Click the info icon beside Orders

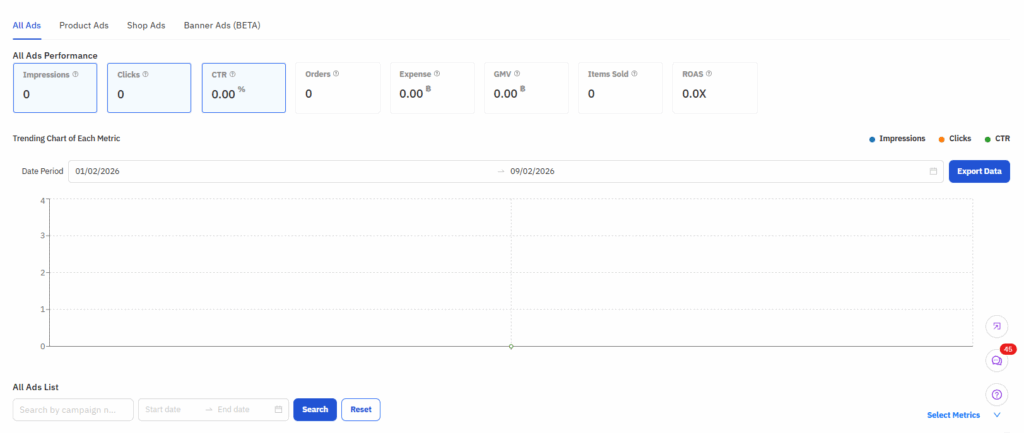click(x=336, y=74)
